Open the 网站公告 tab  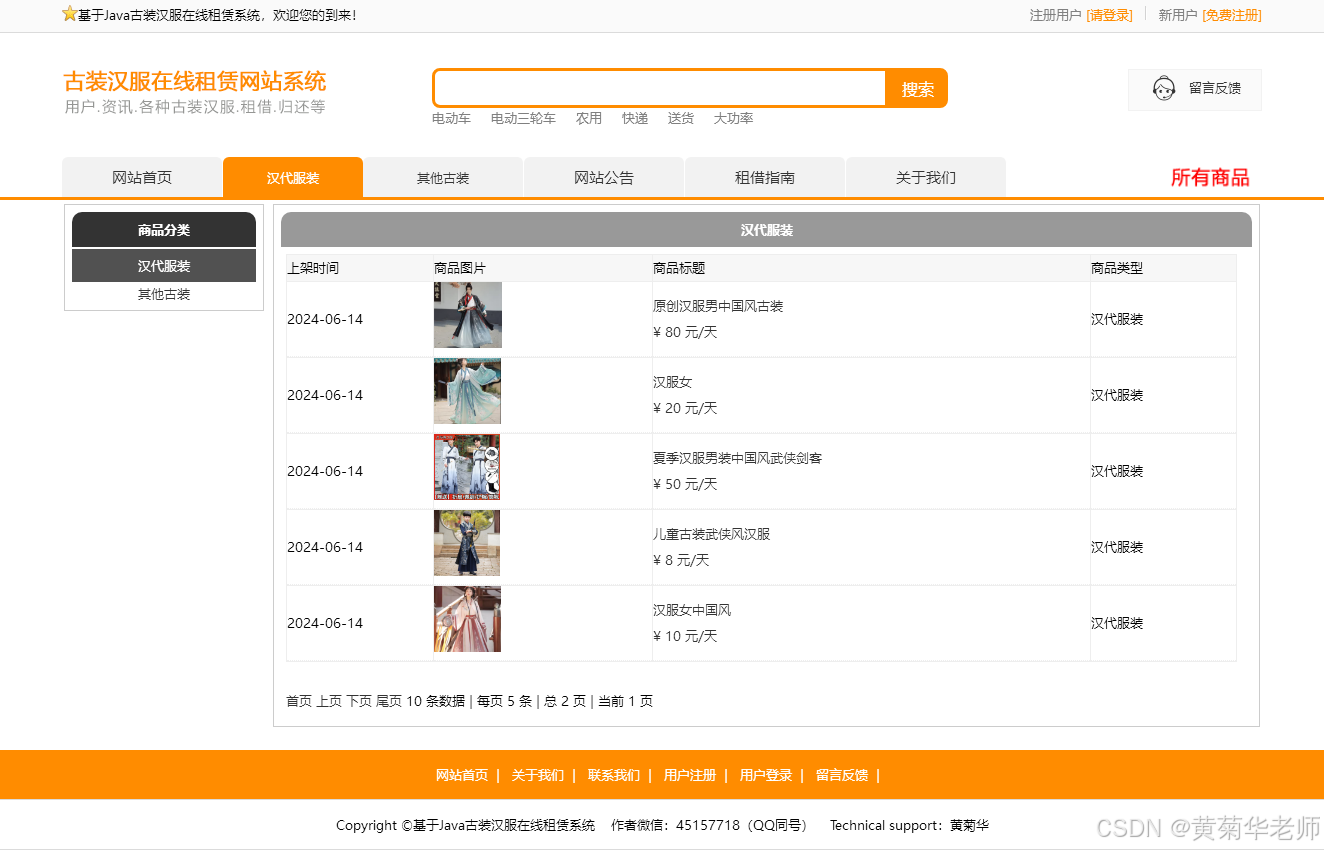click(x=604, y=177)
